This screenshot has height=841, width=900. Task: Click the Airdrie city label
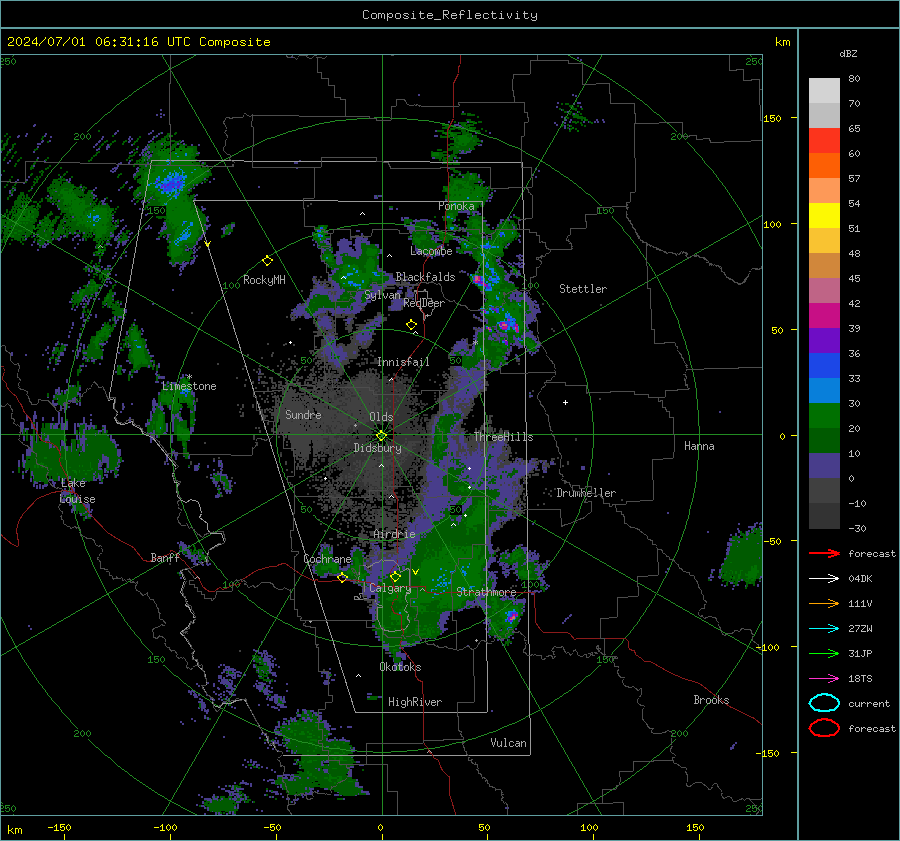point(394,534)
